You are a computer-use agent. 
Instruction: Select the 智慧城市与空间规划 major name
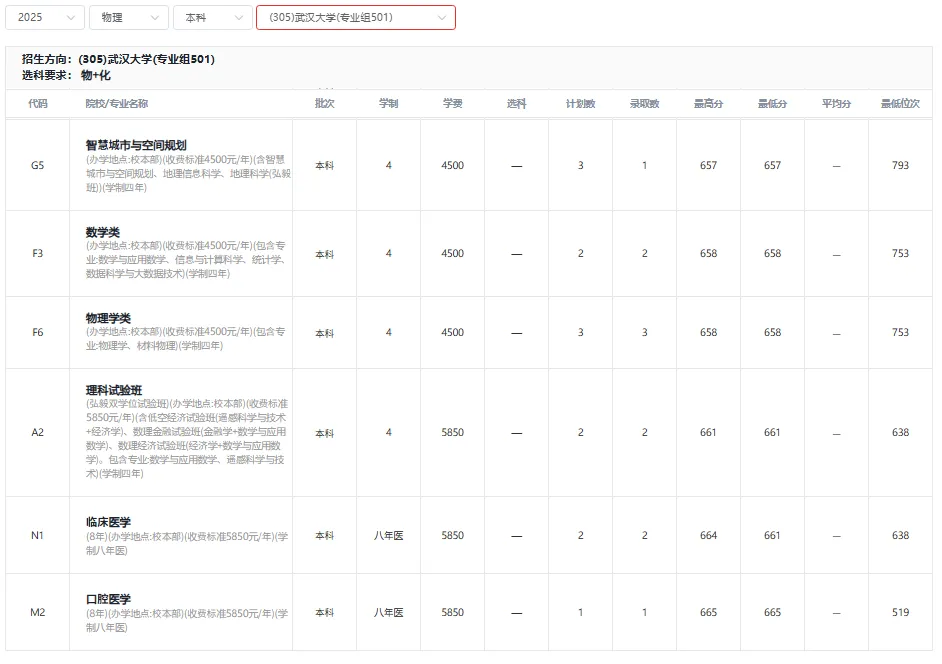[x=136, y=145]
